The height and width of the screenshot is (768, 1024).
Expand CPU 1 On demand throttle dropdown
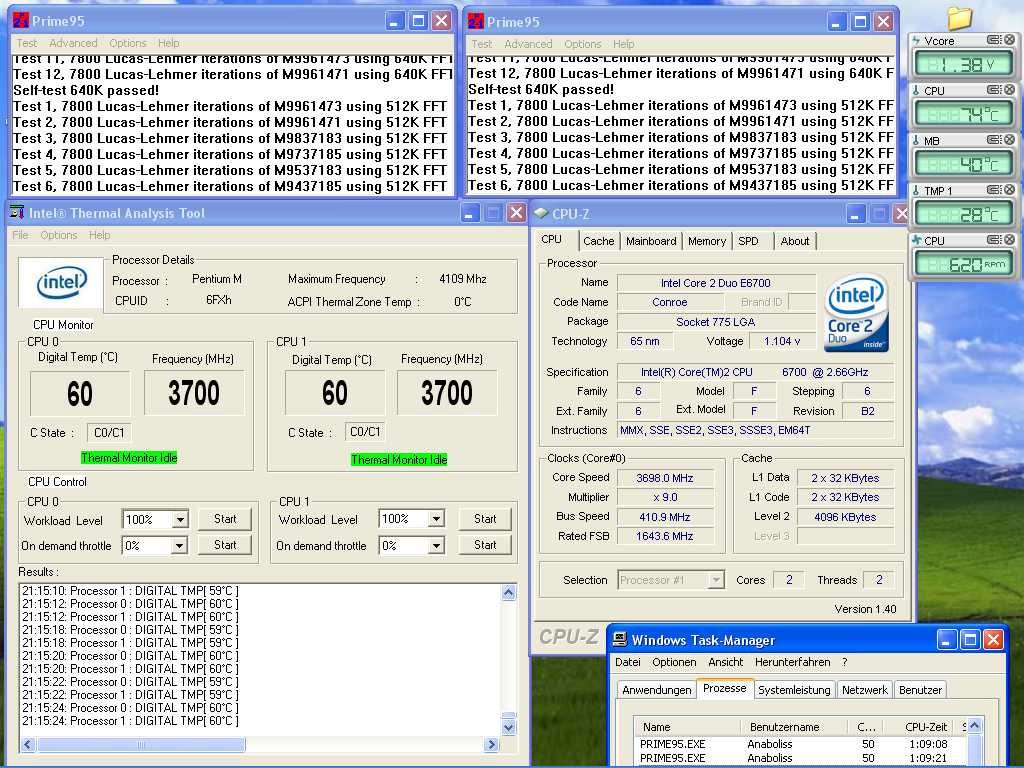coord(436,545)
